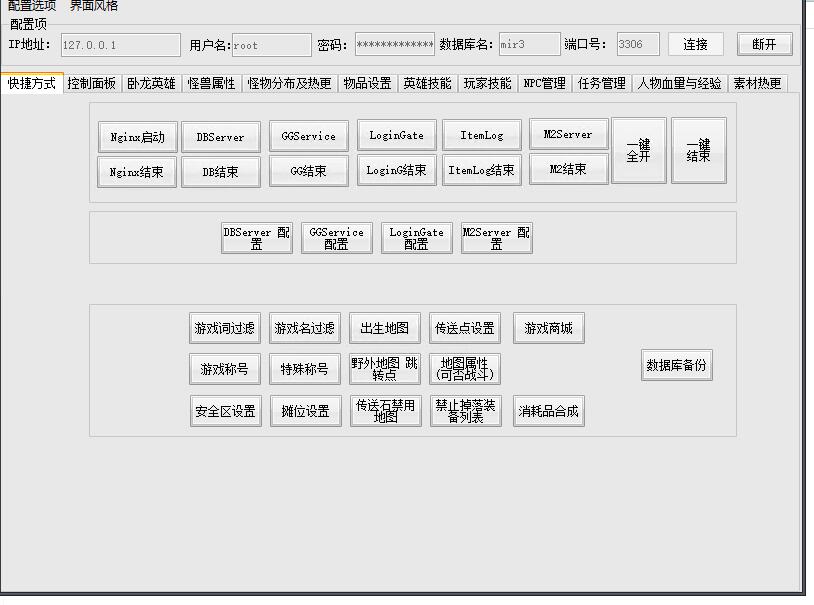Click 一键全开 to start all services
Image resolution: width=814 pixels, height=605 pixels.
pos(638,151)
